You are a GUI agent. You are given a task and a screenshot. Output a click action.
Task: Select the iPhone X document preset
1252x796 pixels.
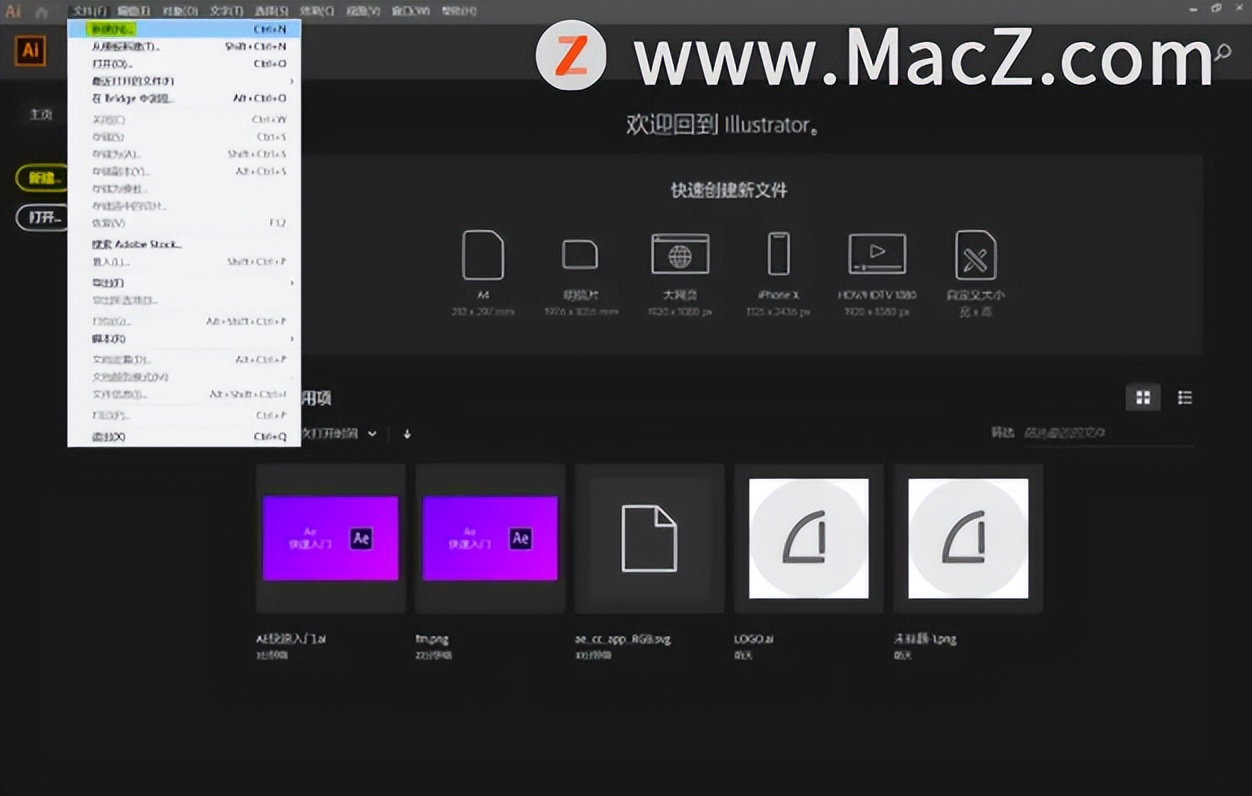pos(778,255)
